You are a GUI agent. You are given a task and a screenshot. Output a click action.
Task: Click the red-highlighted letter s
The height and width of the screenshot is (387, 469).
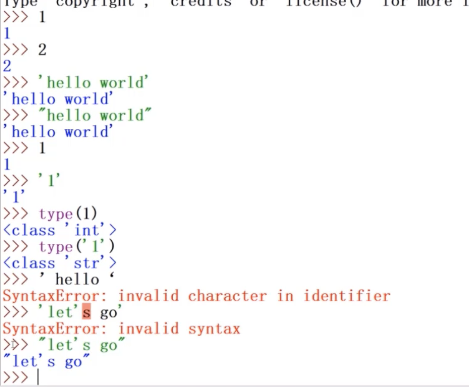[x=86, y=312]
